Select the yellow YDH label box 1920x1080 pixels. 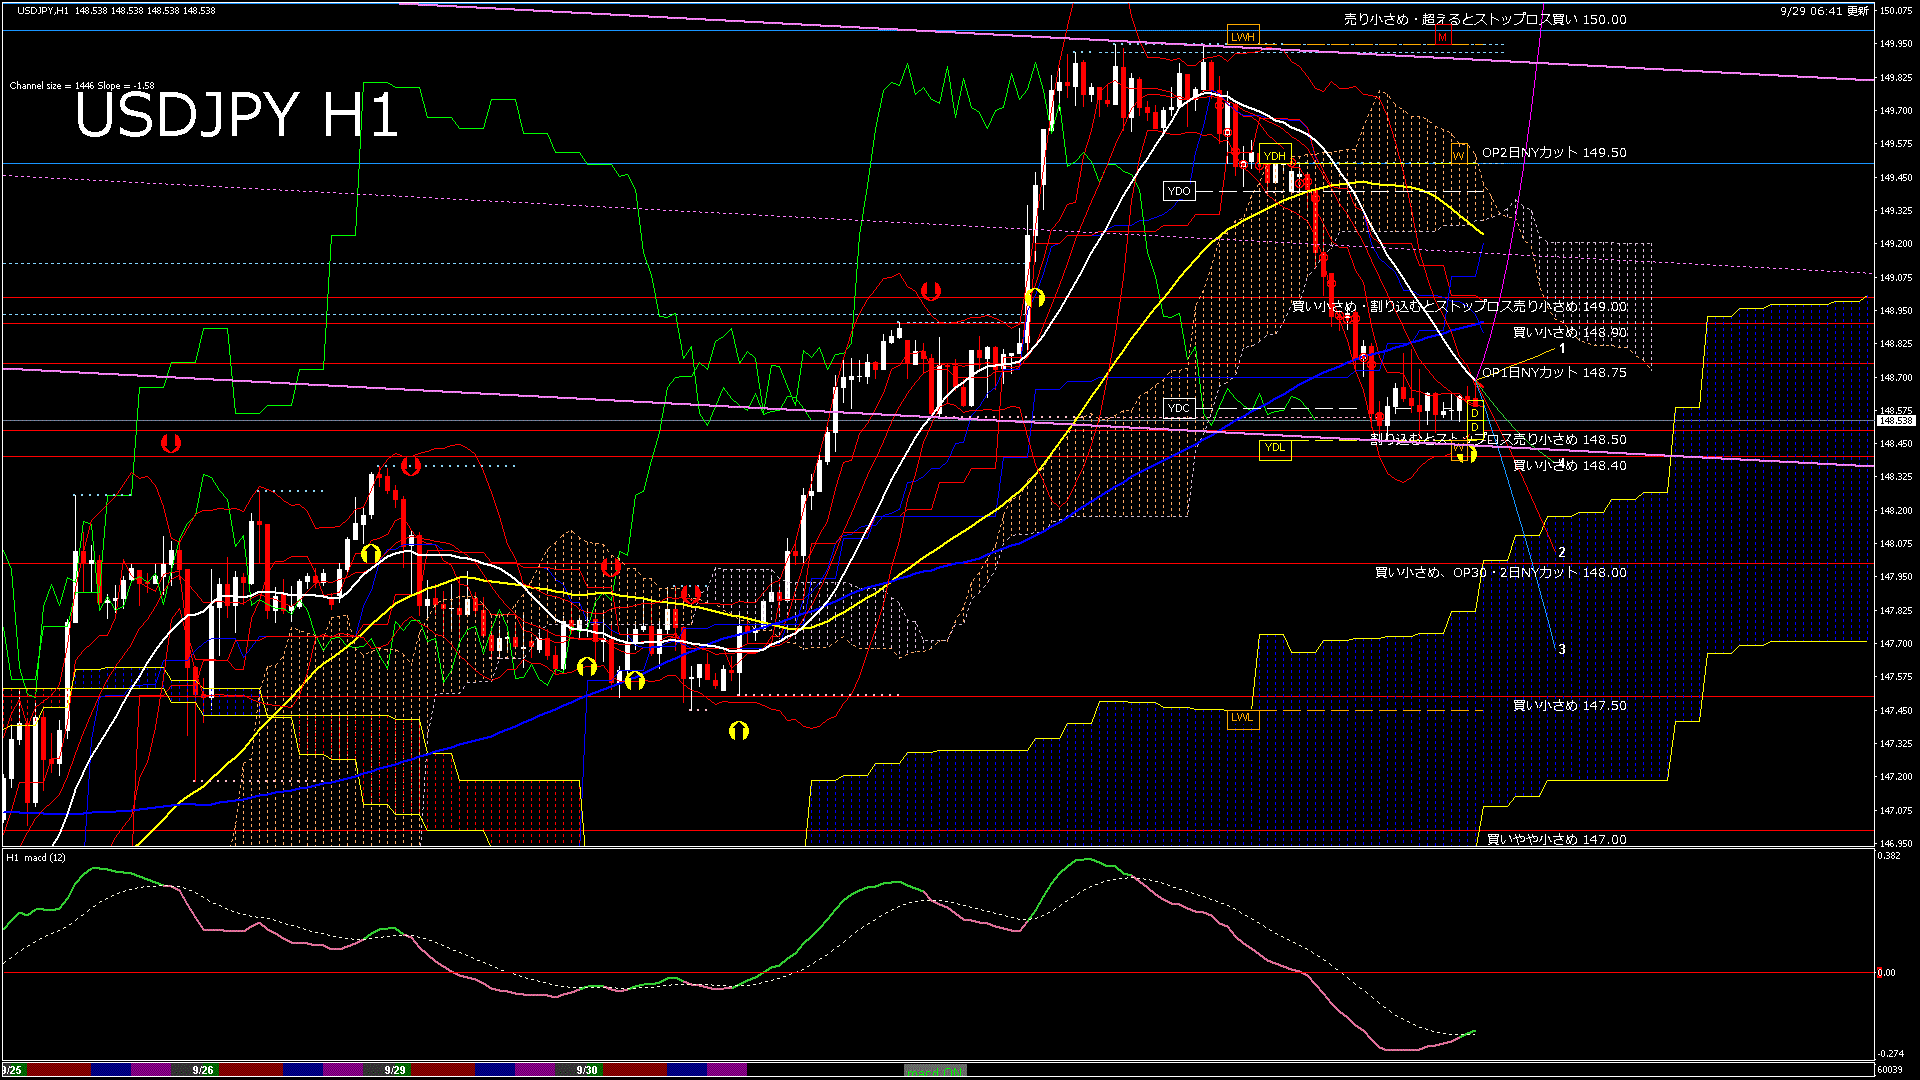tap(1274, 156)
